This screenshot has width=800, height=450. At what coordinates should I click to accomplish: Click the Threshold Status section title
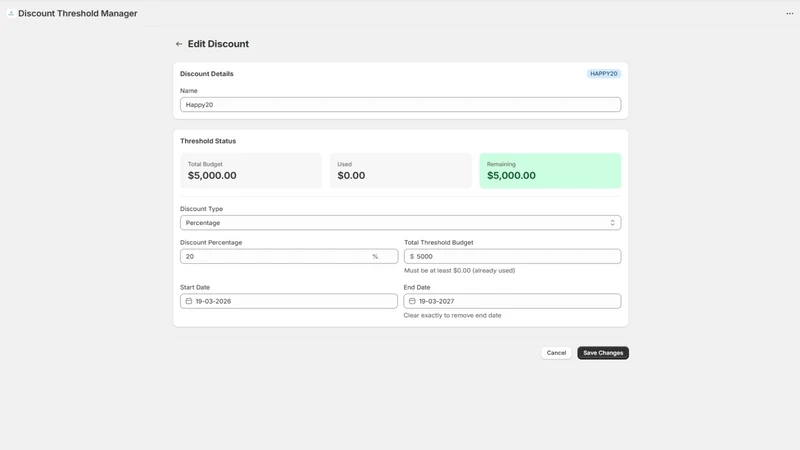(x=208, y=141)
